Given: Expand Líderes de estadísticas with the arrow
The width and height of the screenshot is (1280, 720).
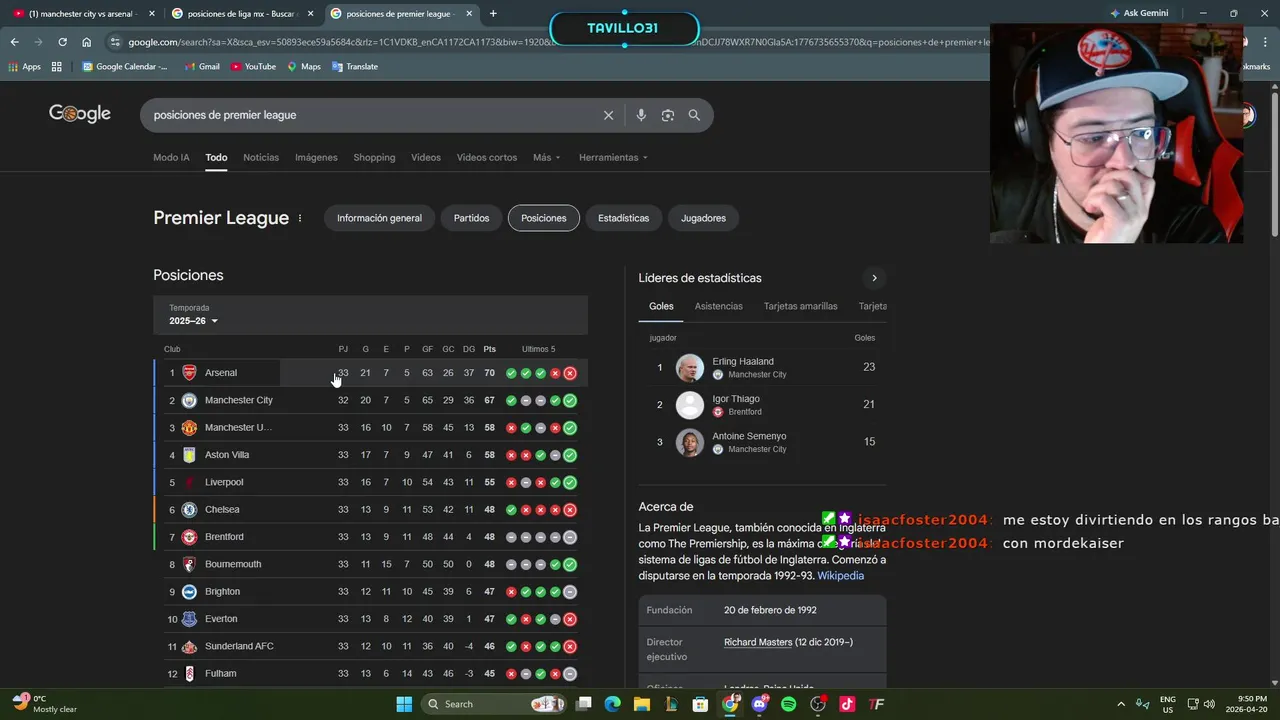Looking at the screenshot, I should tap(874, 278).
